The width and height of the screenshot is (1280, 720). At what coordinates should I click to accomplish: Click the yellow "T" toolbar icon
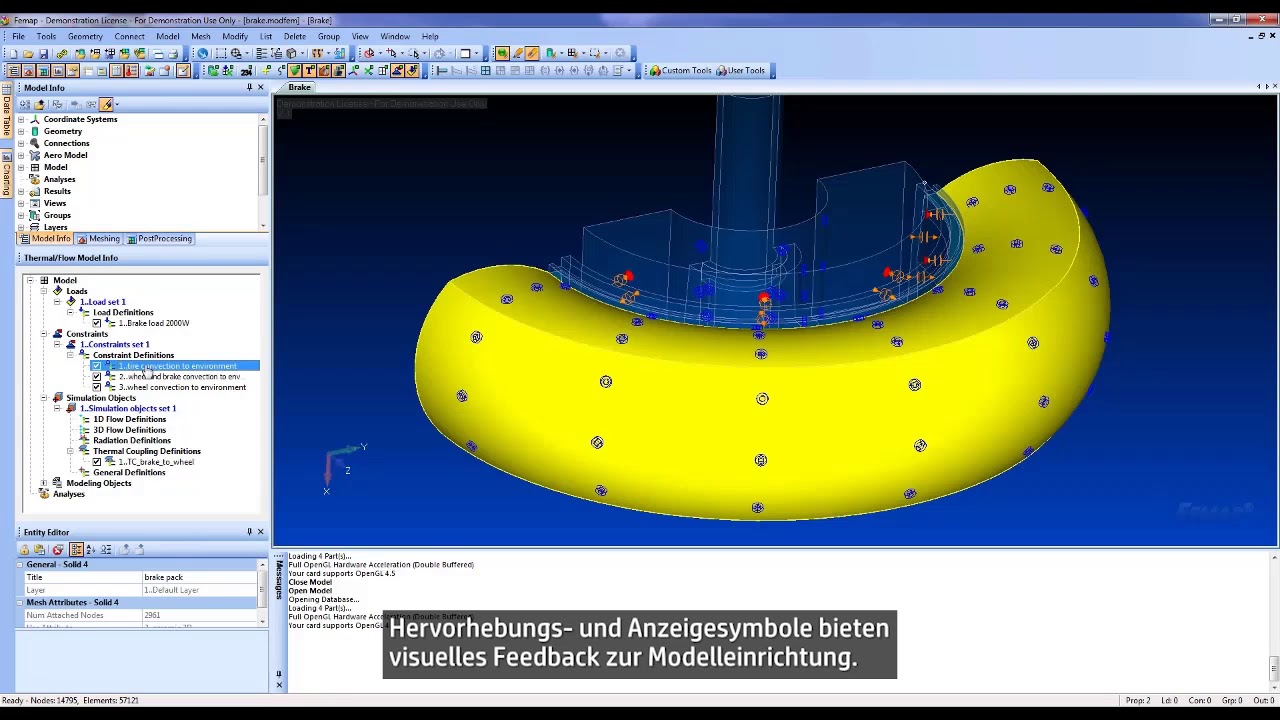click(309, 71)
